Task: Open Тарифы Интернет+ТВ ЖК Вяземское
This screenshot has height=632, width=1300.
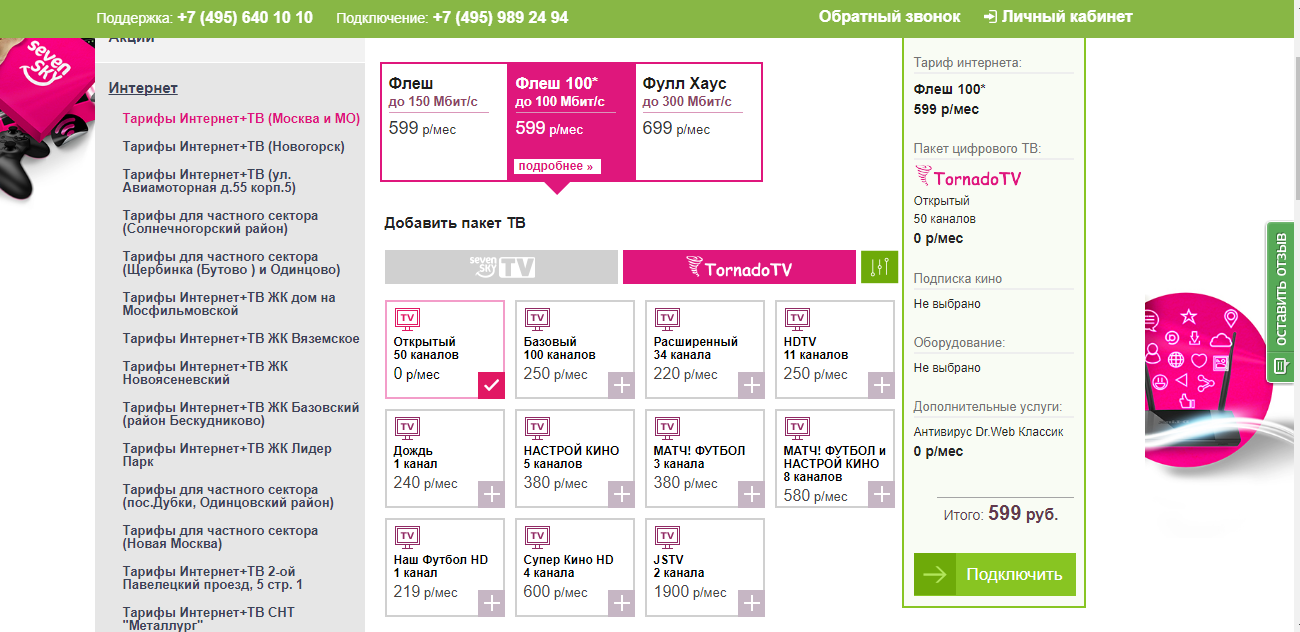Action: 241,338
